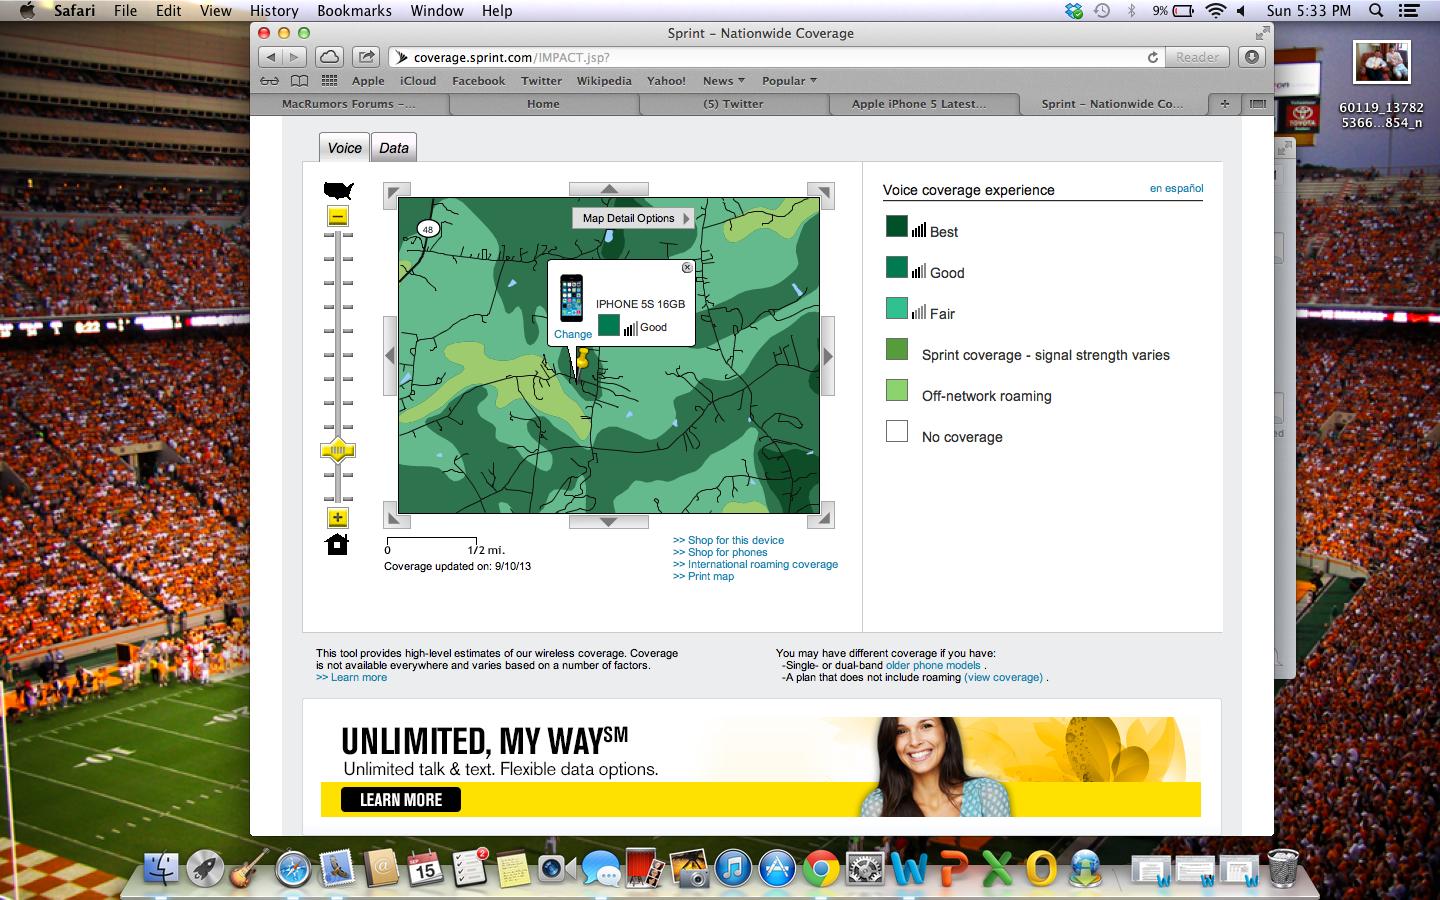Screen dimensions: 1440x900
Task: Click the Wi-Fi status icon
Action: 1215,11
